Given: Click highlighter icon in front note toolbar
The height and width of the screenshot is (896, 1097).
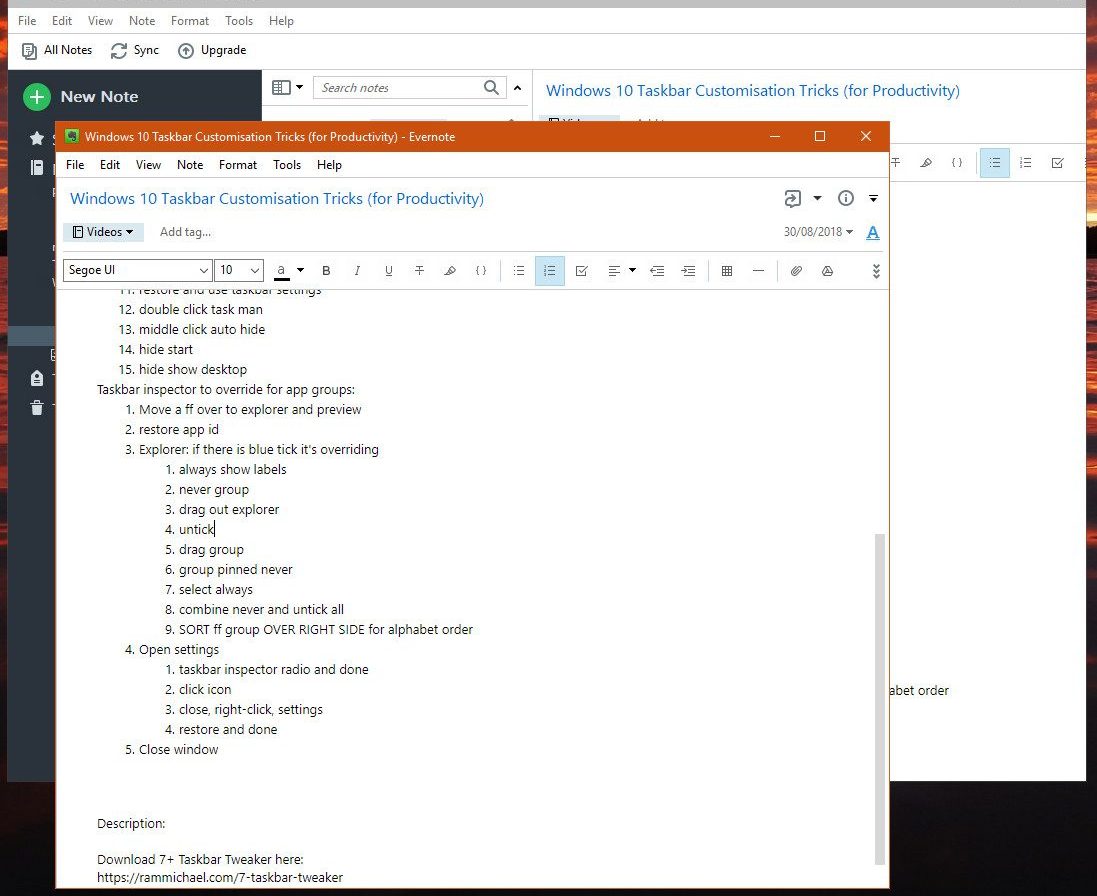Looking at the screenshot, I should (450, 271).
